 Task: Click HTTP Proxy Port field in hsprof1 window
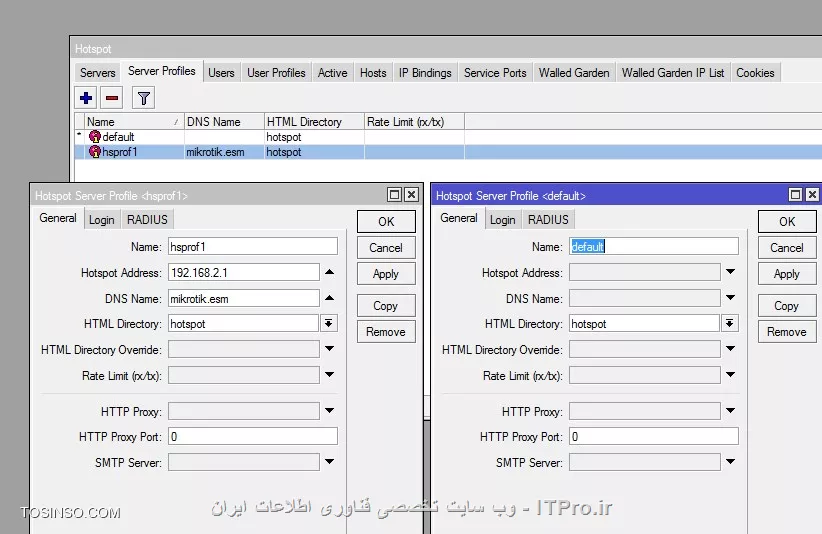tap(253, 437)
